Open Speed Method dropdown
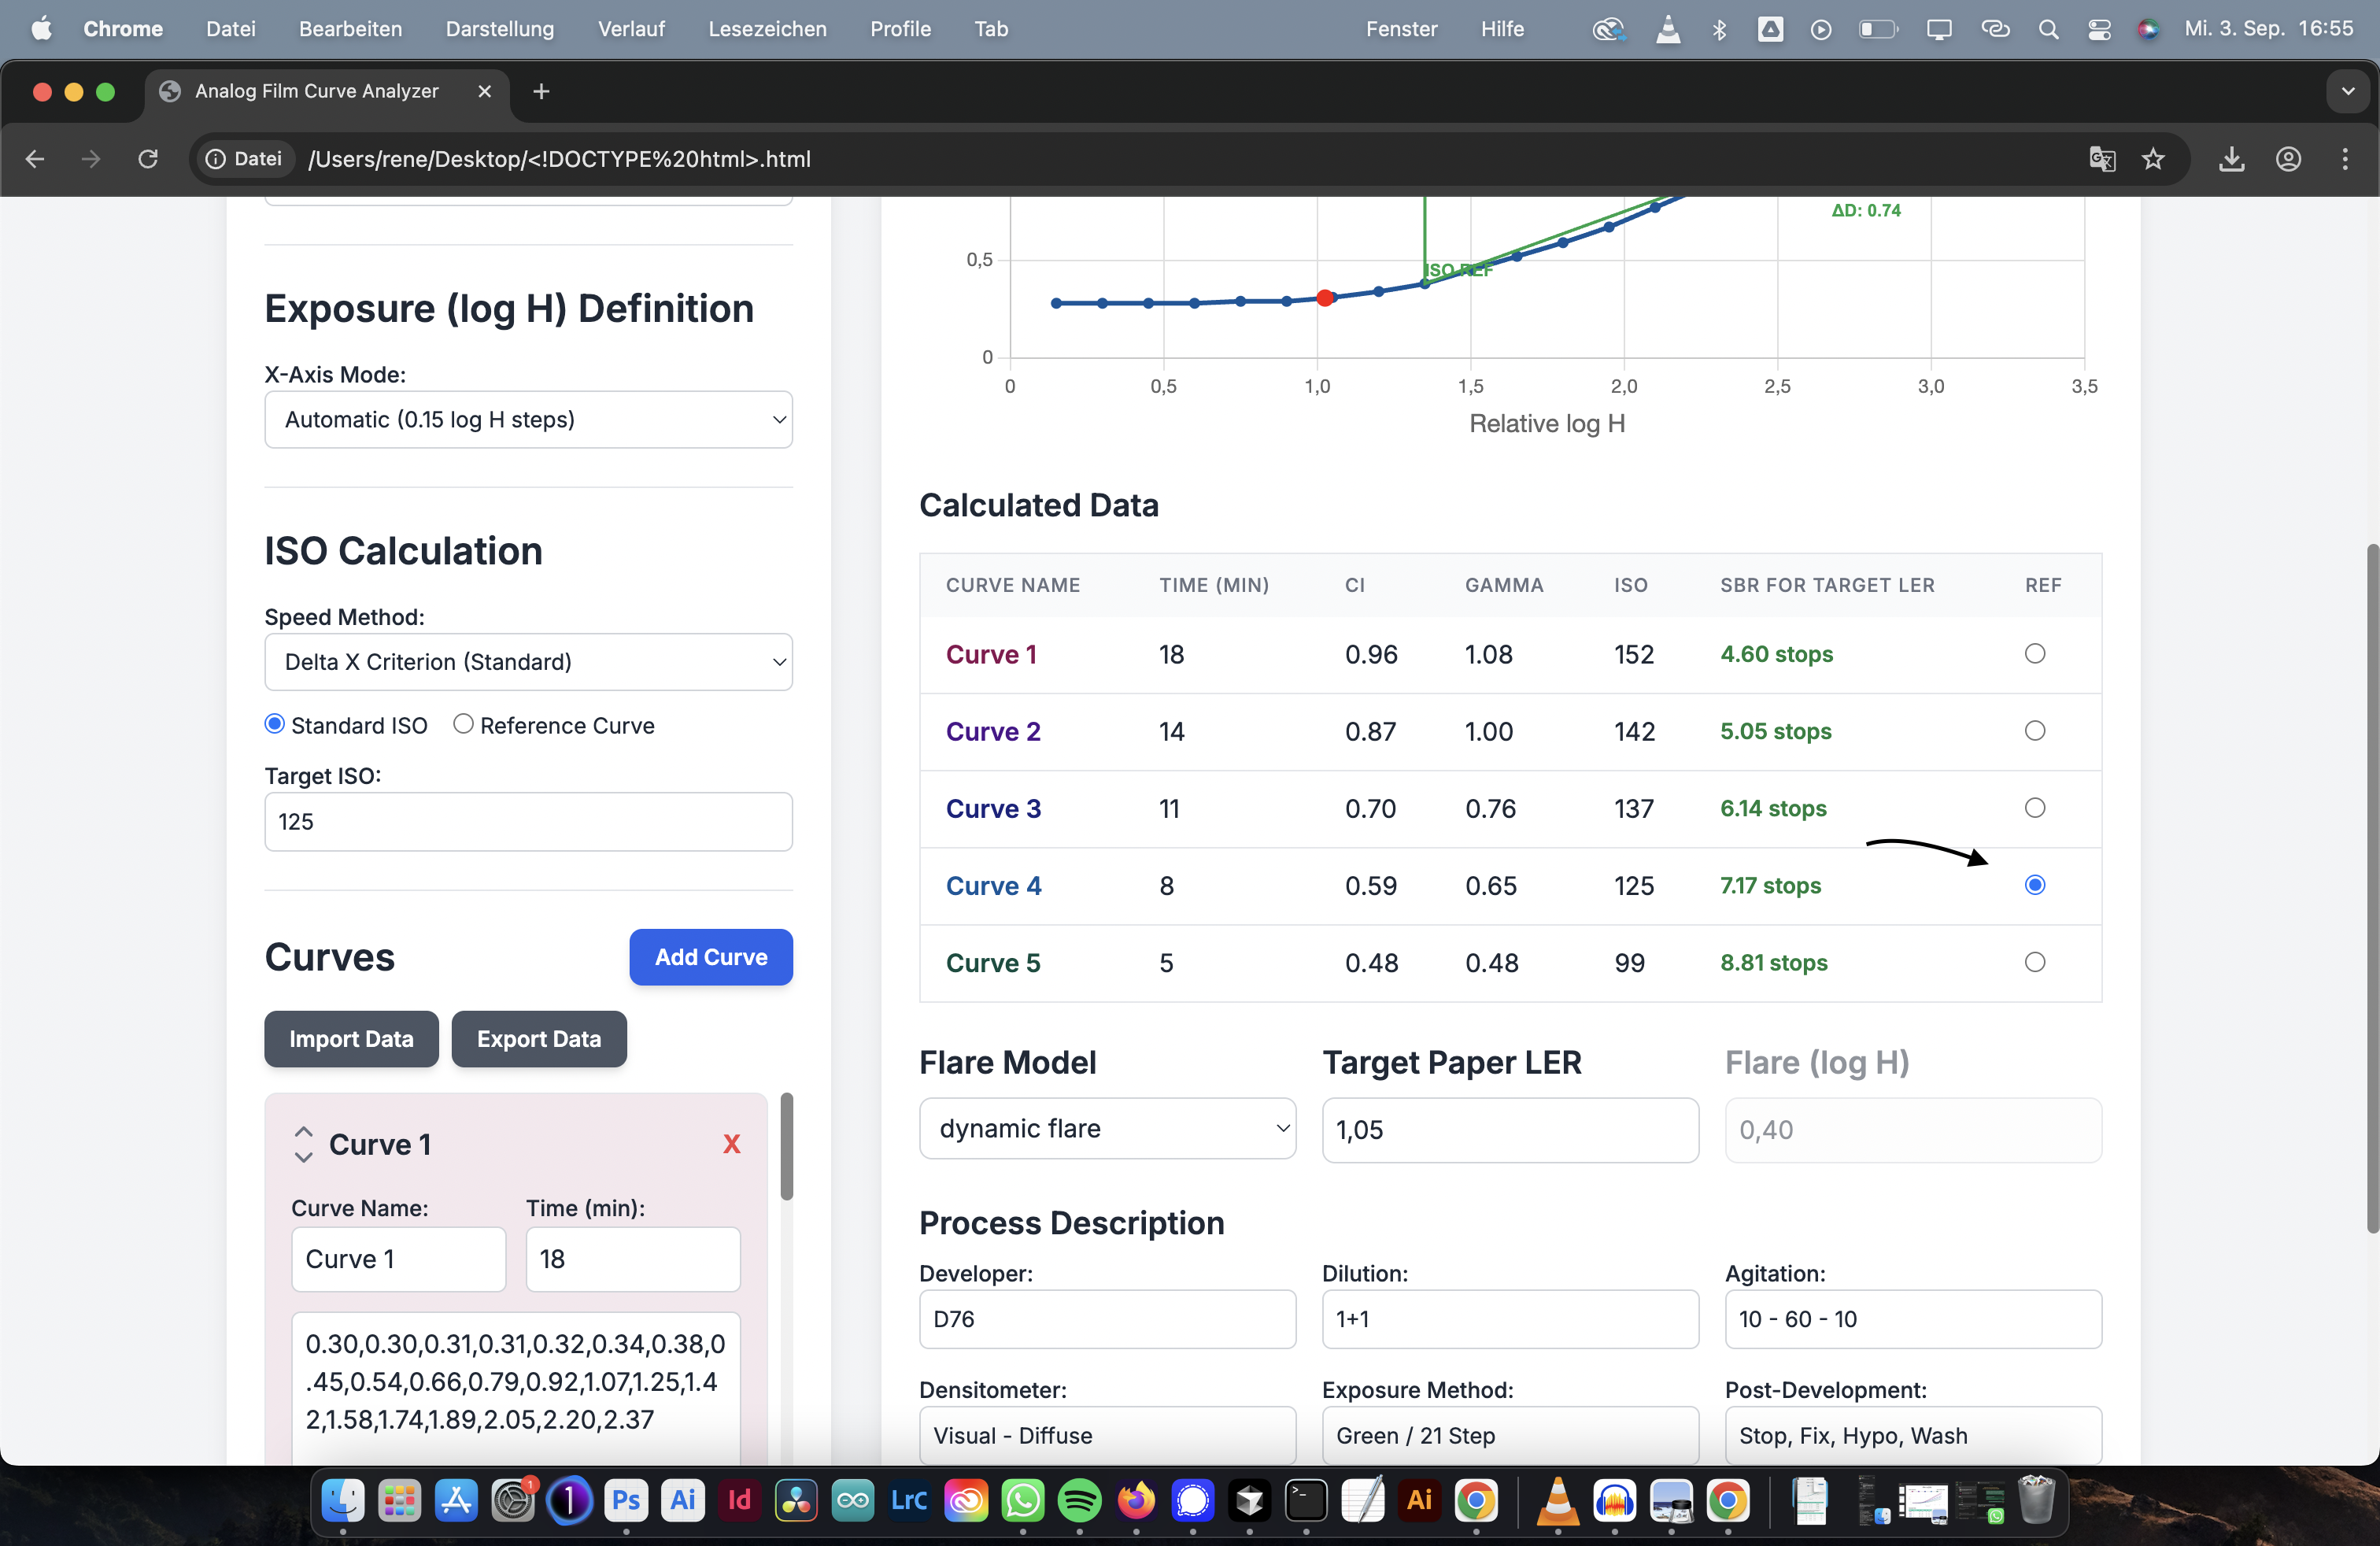This screenshot has height=1546, width=2380. 528,662
